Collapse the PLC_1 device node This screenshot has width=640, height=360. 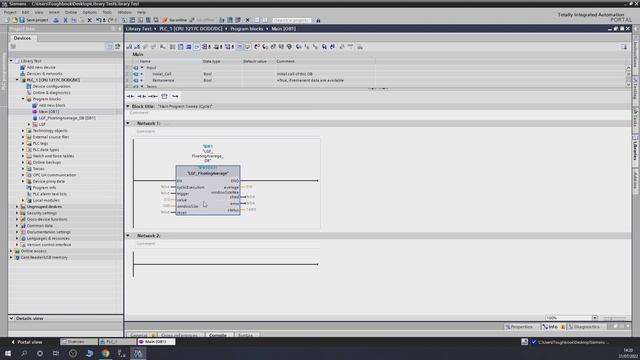click(17, 80)
